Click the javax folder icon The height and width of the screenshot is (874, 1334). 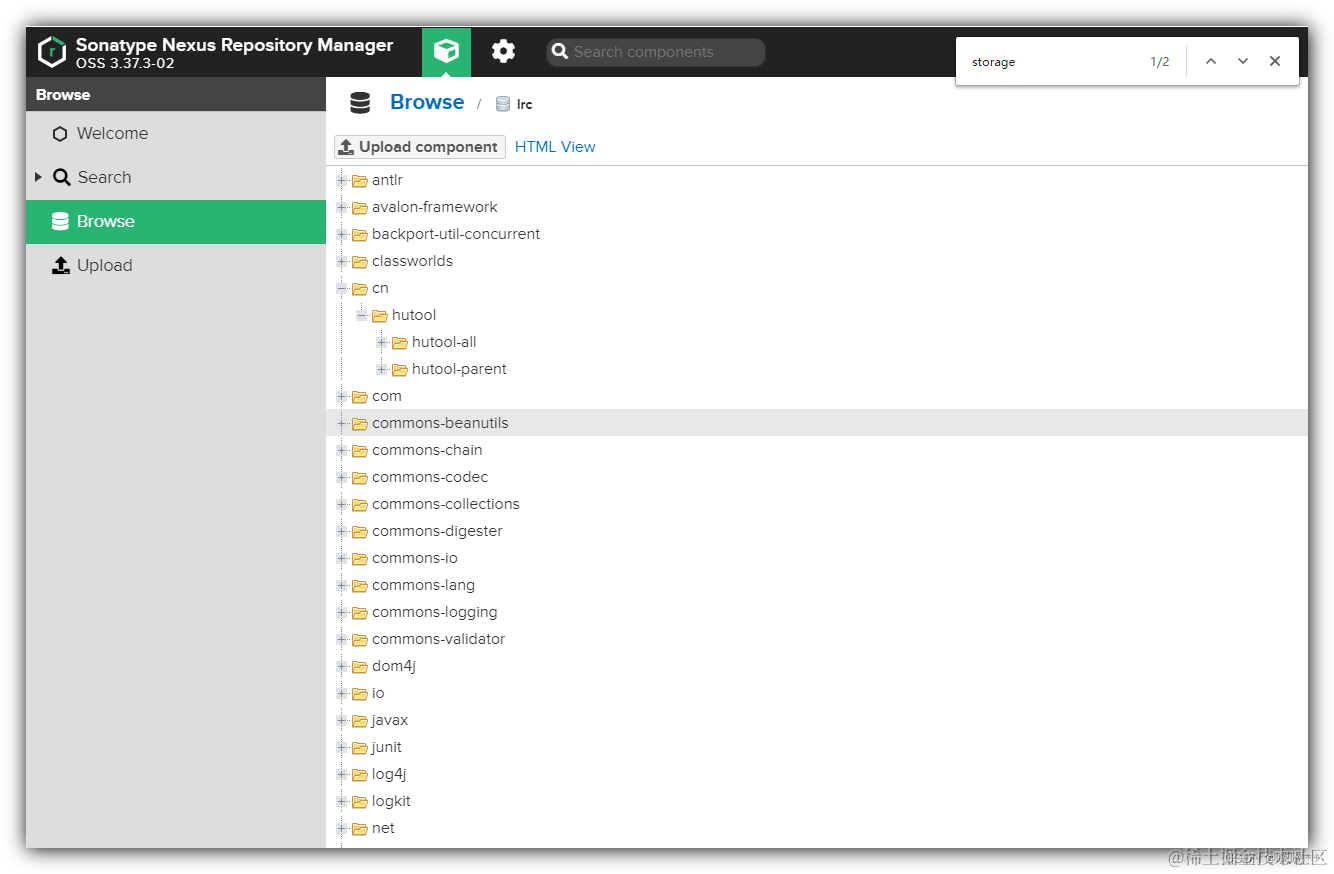pyautogui.click(x=360, y=721)
